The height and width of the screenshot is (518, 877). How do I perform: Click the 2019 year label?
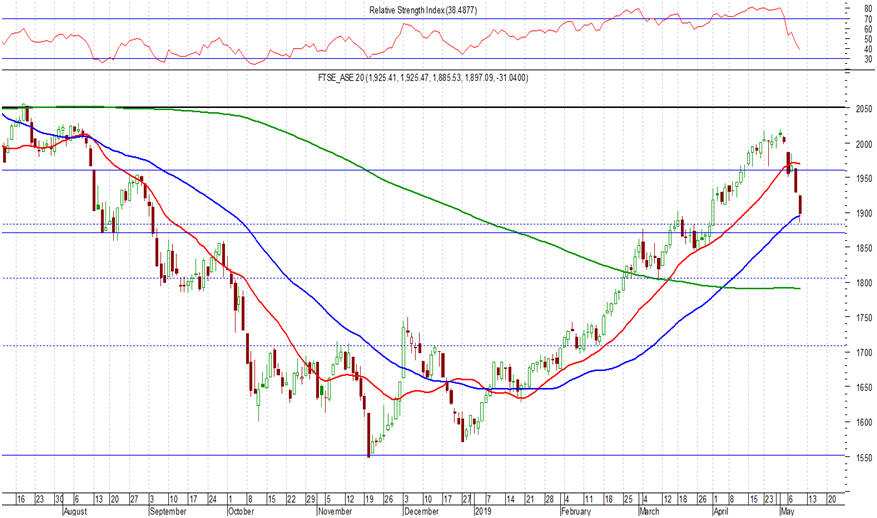coord(482,511)
